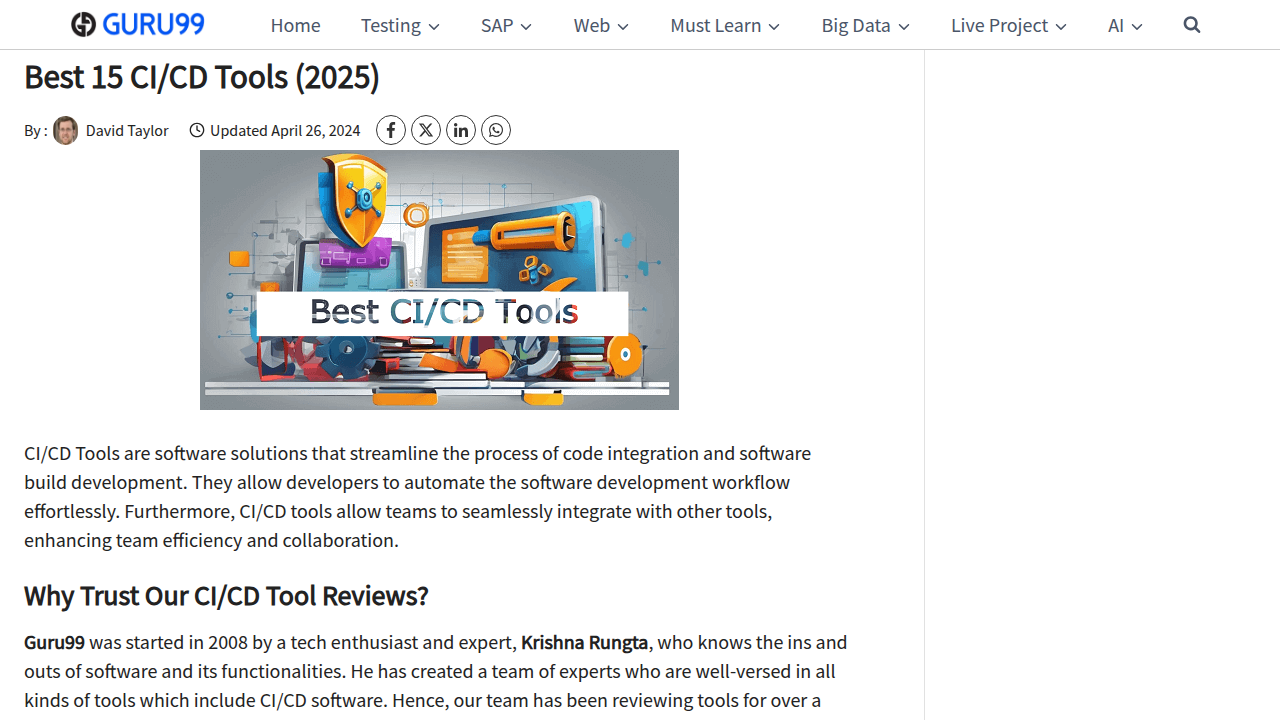This screenshot has width=1280, height=720.
Task: Click the bold 'Krishna Rungta' name
Action: click(x=585, y=642)
